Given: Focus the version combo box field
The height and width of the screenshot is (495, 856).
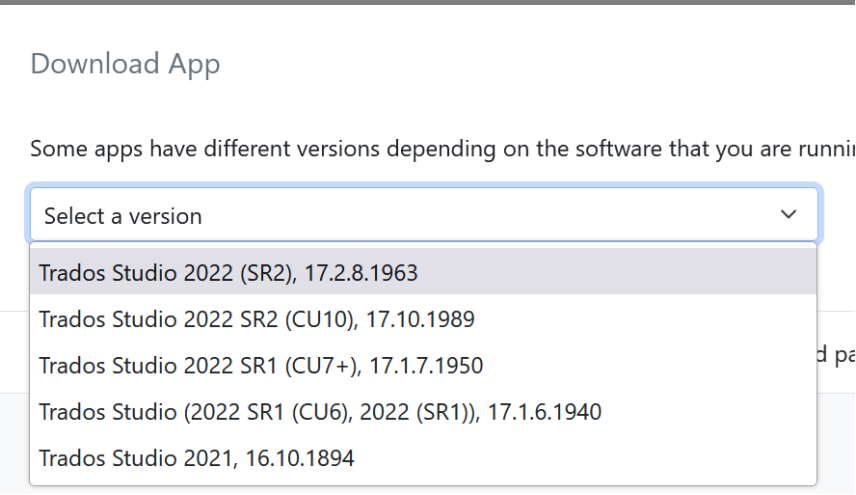Looking at the screenshot, I should (x=424, y=215).
